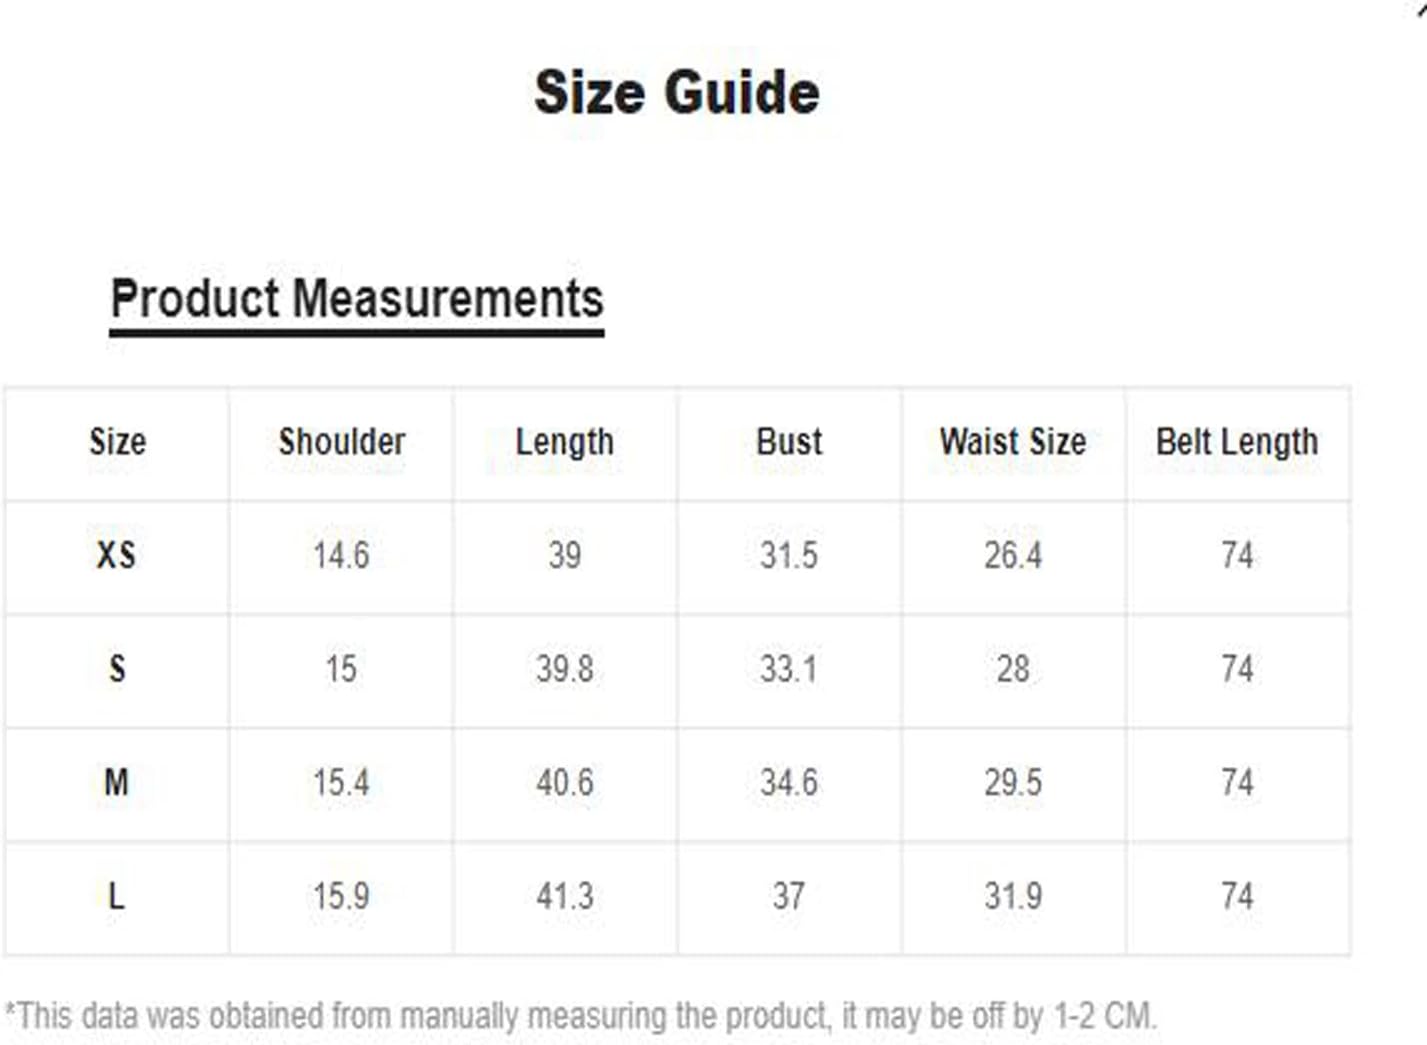
Task: Click the M bust value 34.6
Action: [x=789, y=782]
